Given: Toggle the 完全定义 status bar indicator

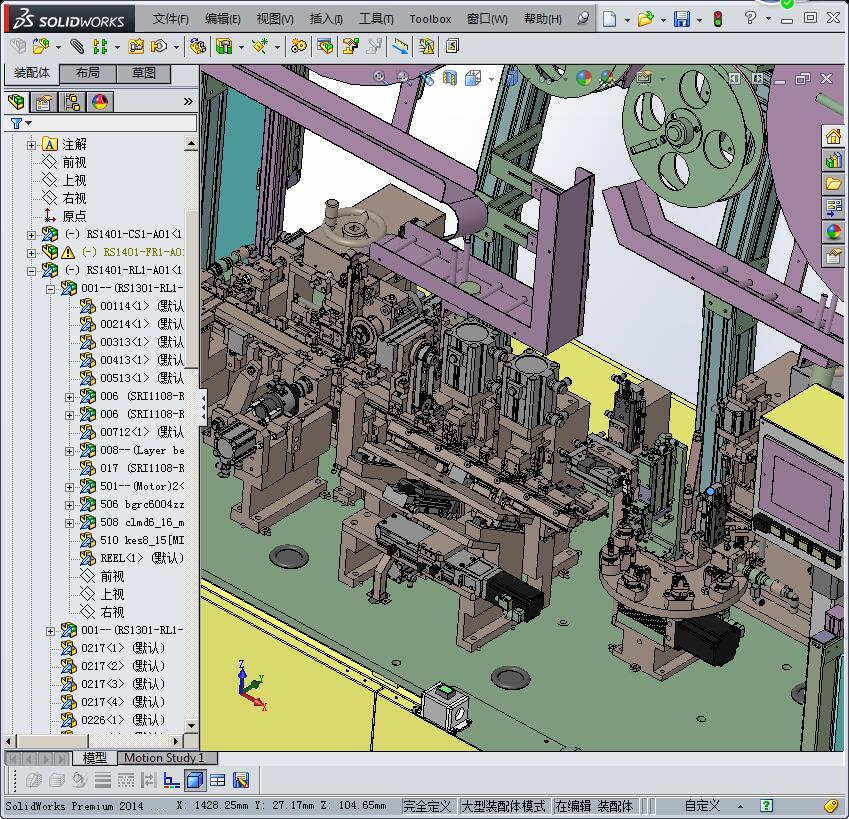Looking at the screenshot, I should tap(428, 806).
